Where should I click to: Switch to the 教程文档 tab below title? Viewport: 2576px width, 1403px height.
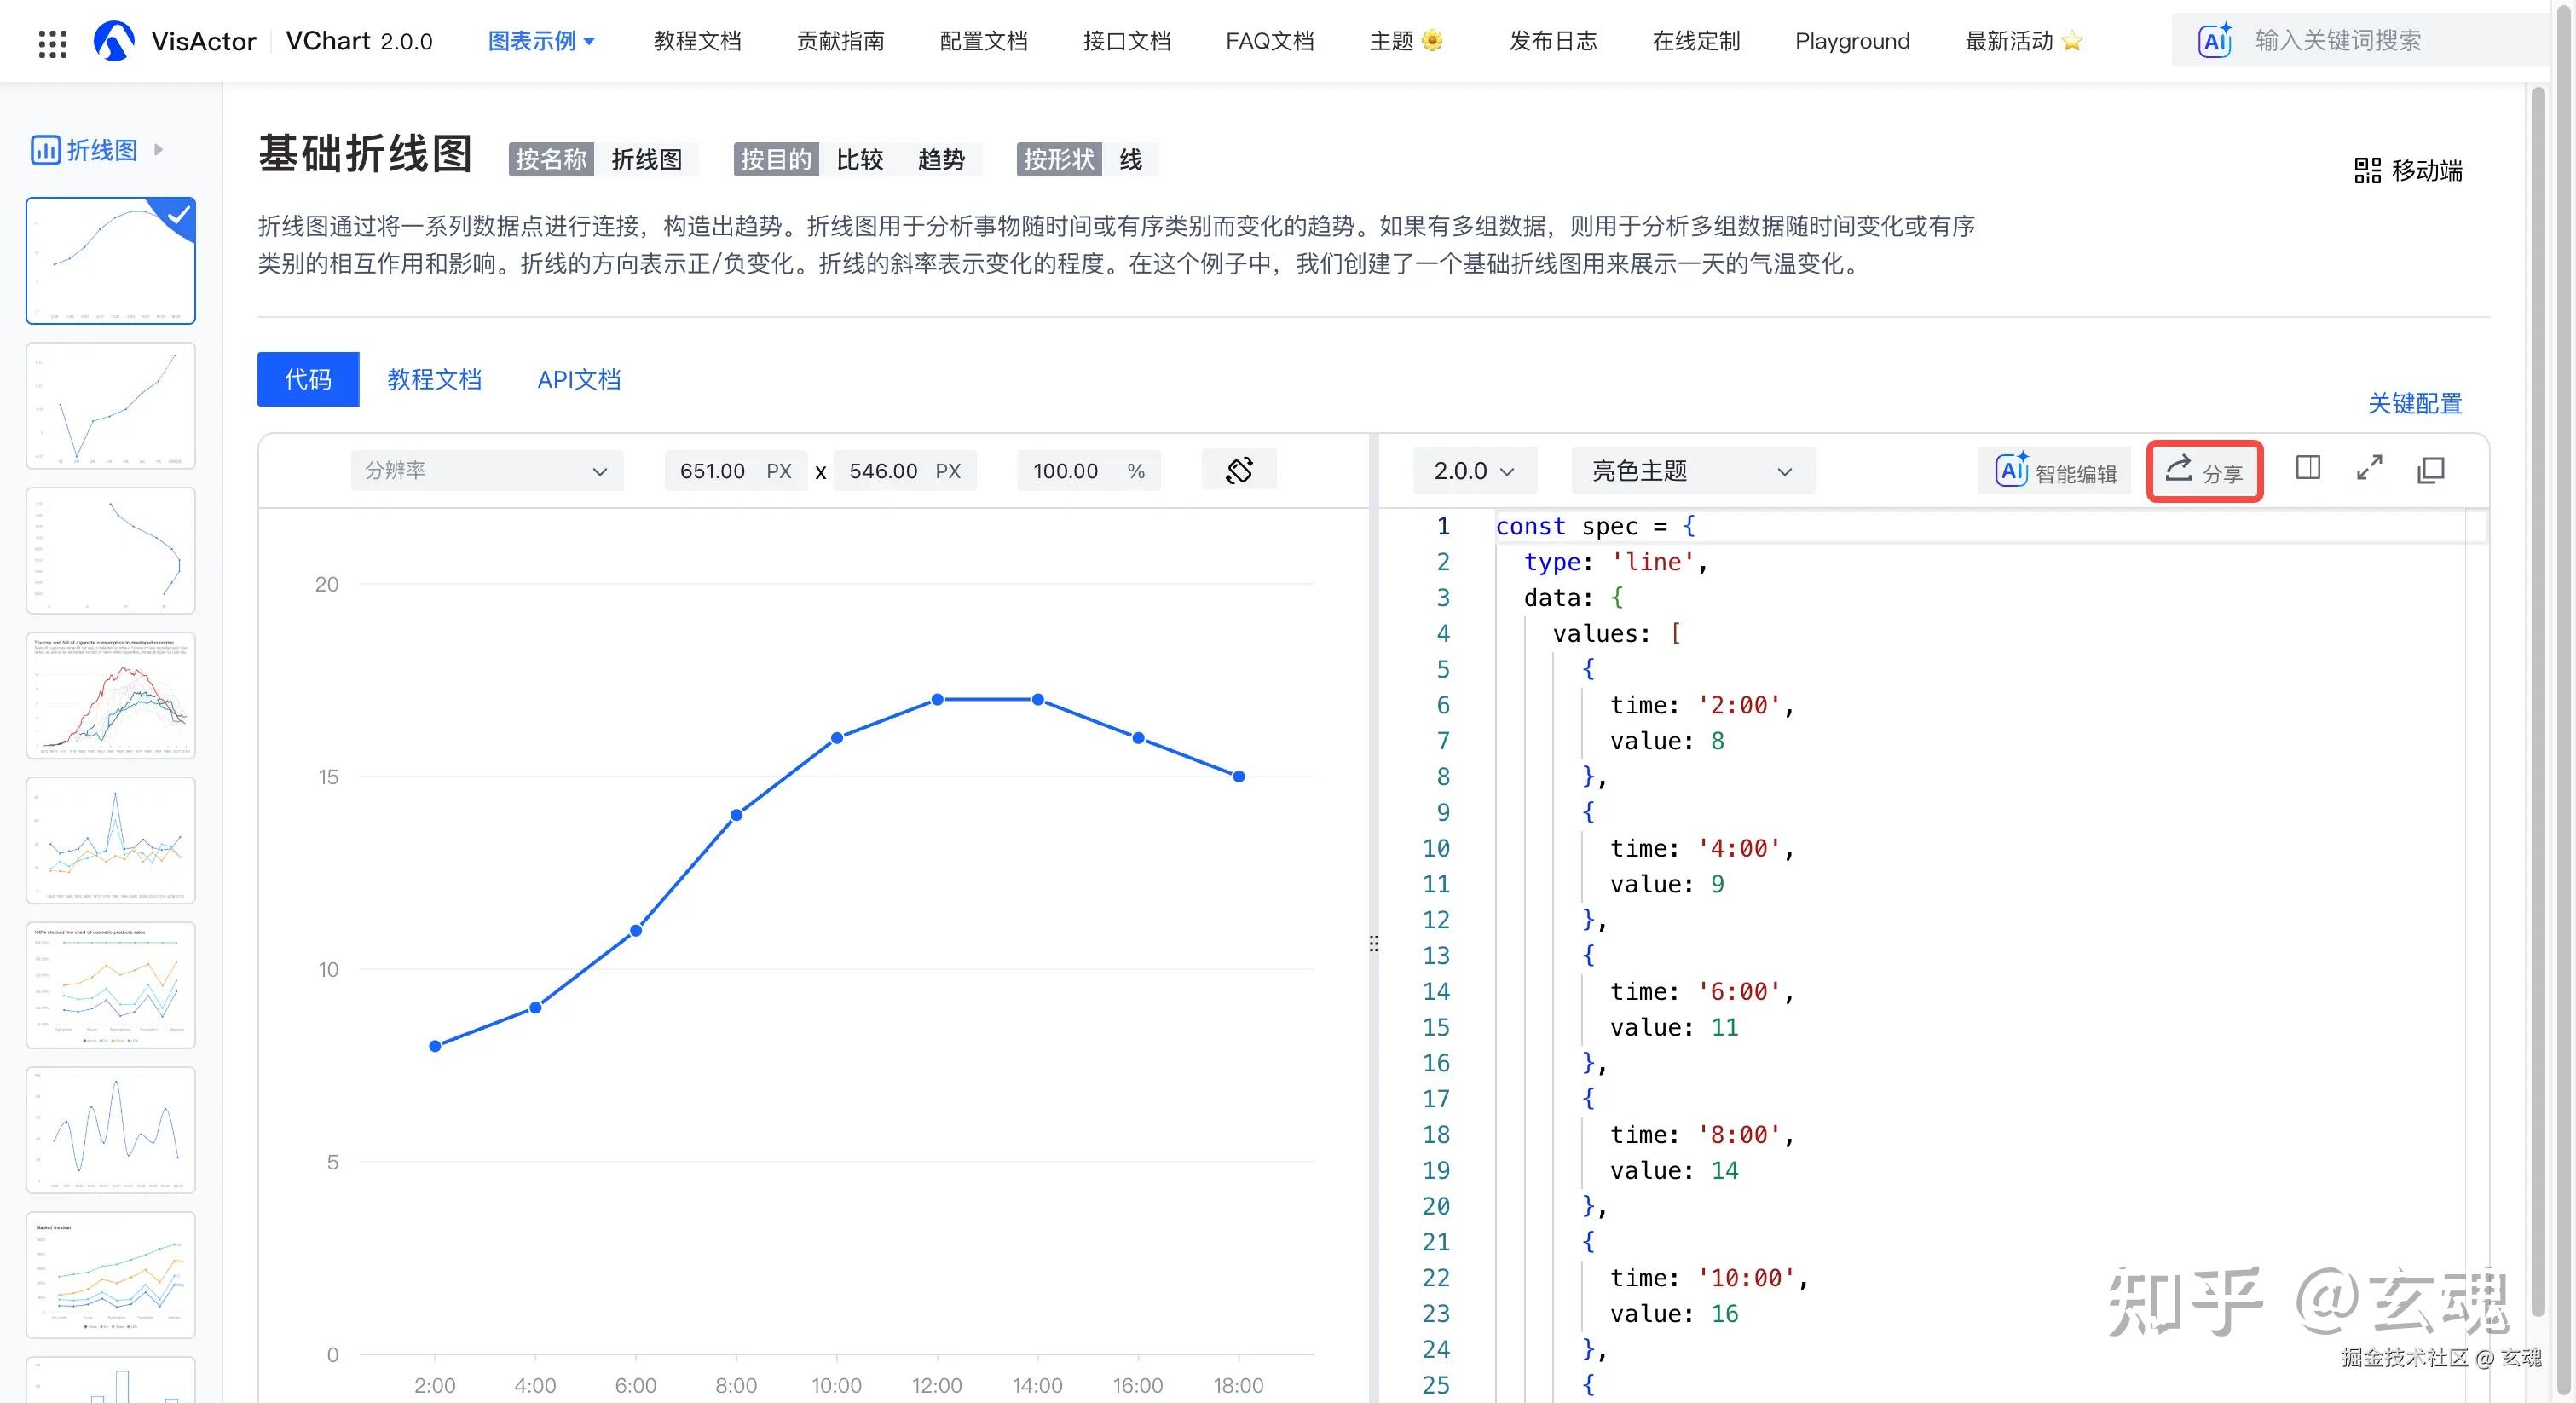click(x=434, y=379)
